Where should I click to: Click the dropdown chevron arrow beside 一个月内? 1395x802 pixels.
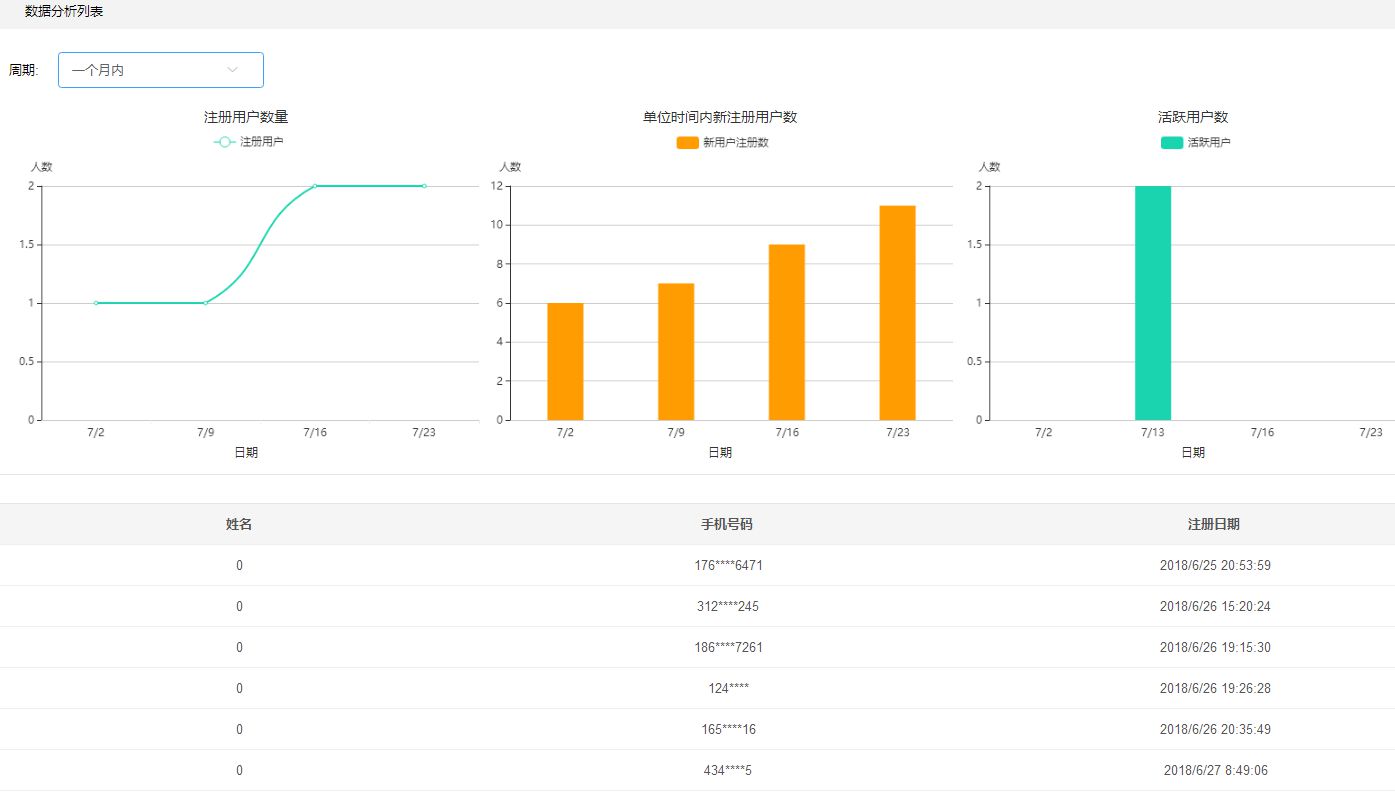pyautogui.click(x=233, y=70)
